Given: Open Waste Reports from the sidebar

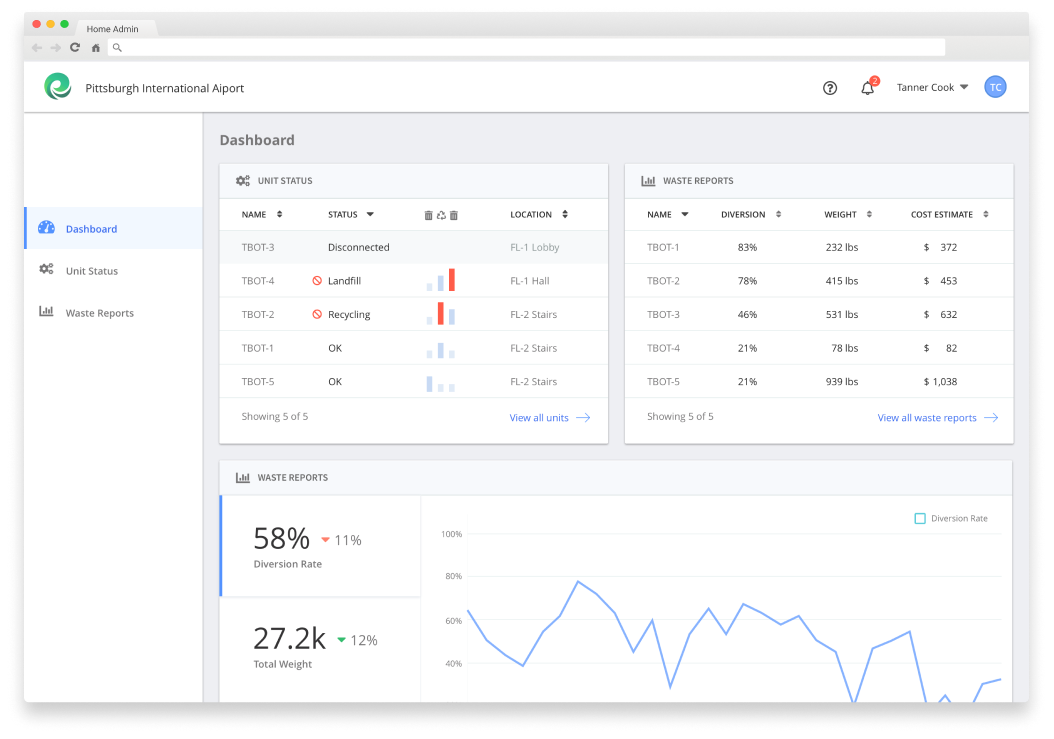Looking at the screenshot, I should [114, 313].
